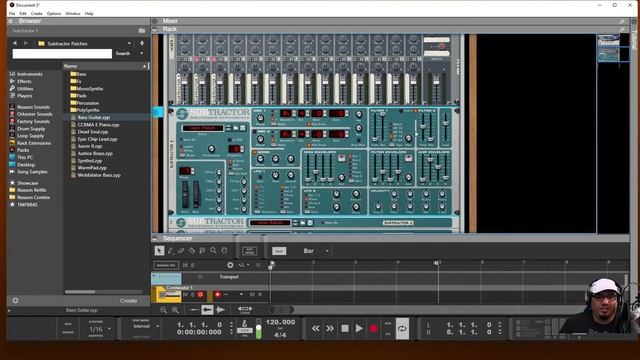Select the arrow Selection tool in sequencer
This screenshot has width=640, height=360.
(159, 251)
